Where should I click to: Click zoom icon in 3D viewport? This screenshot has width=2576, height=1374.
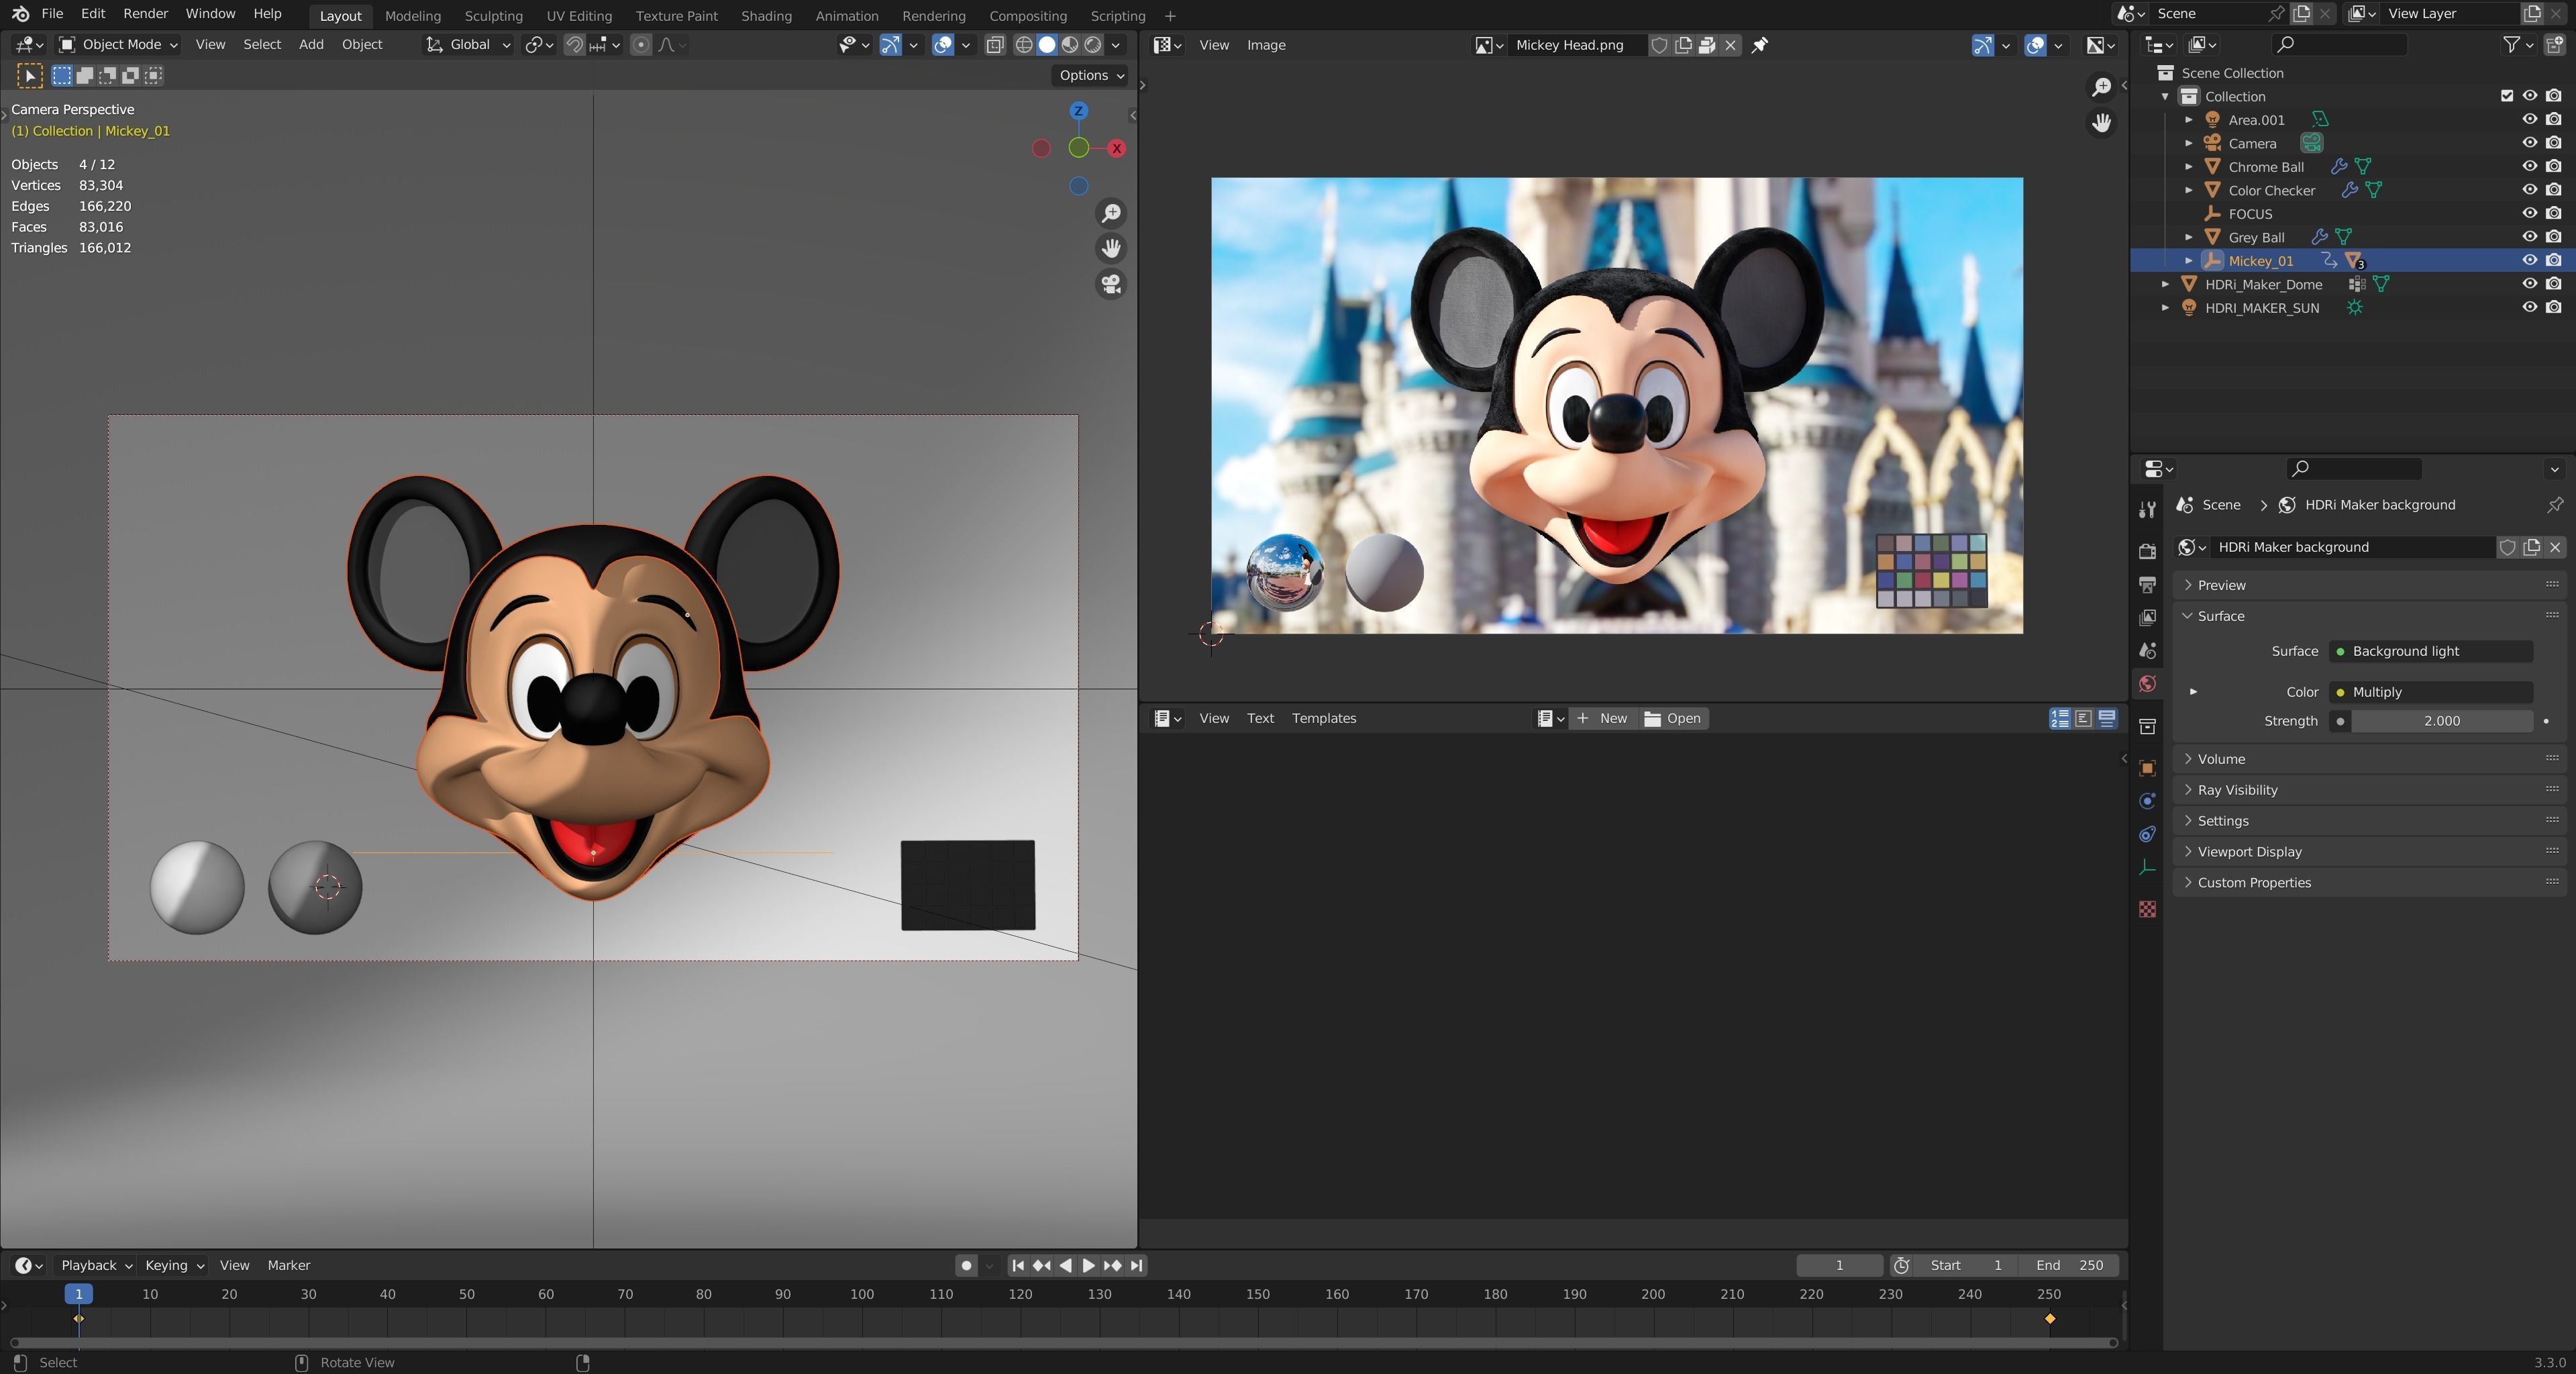[x=1111, y=213]
